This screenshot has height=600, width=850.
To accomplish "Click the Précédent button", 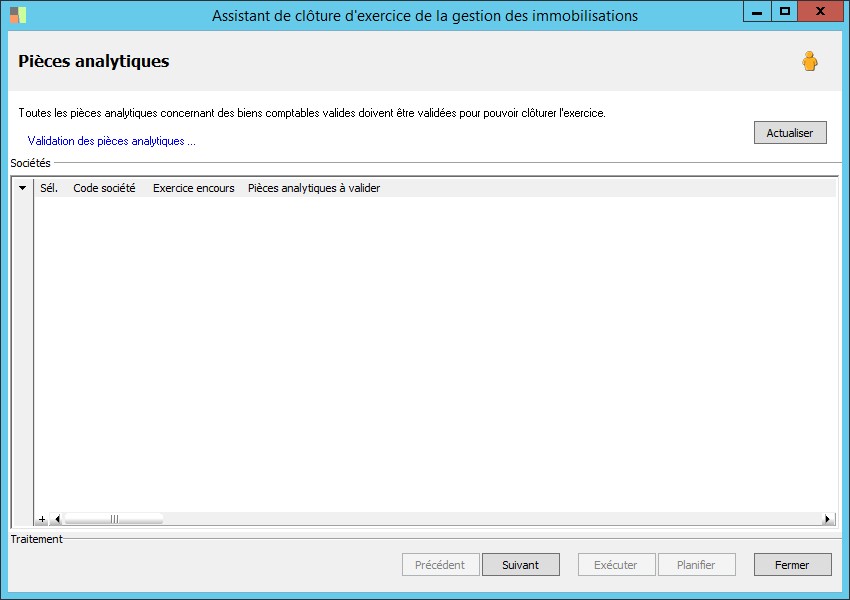I will [x=440, y=565].
